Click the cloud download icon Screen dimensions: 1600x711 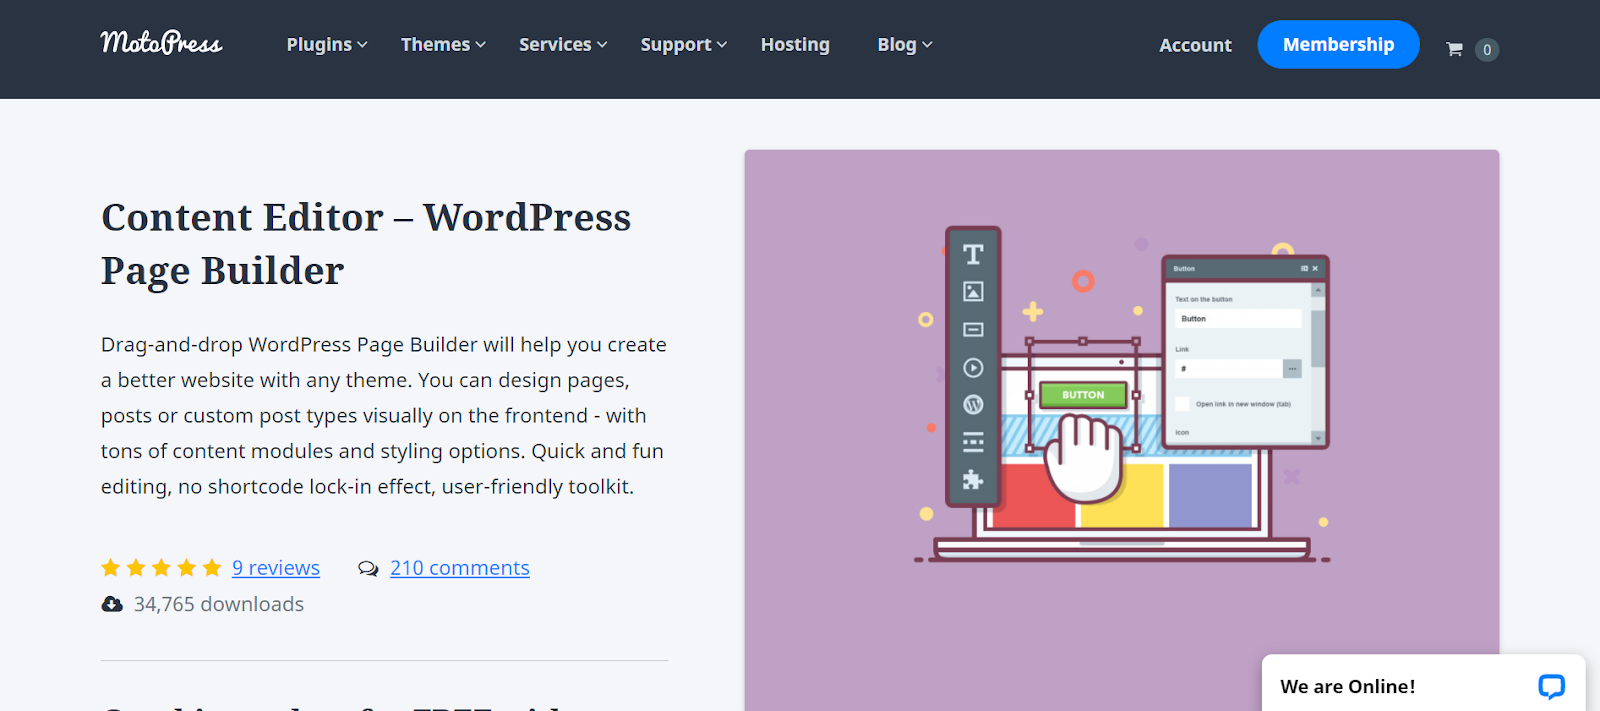[x=112, y=604]
